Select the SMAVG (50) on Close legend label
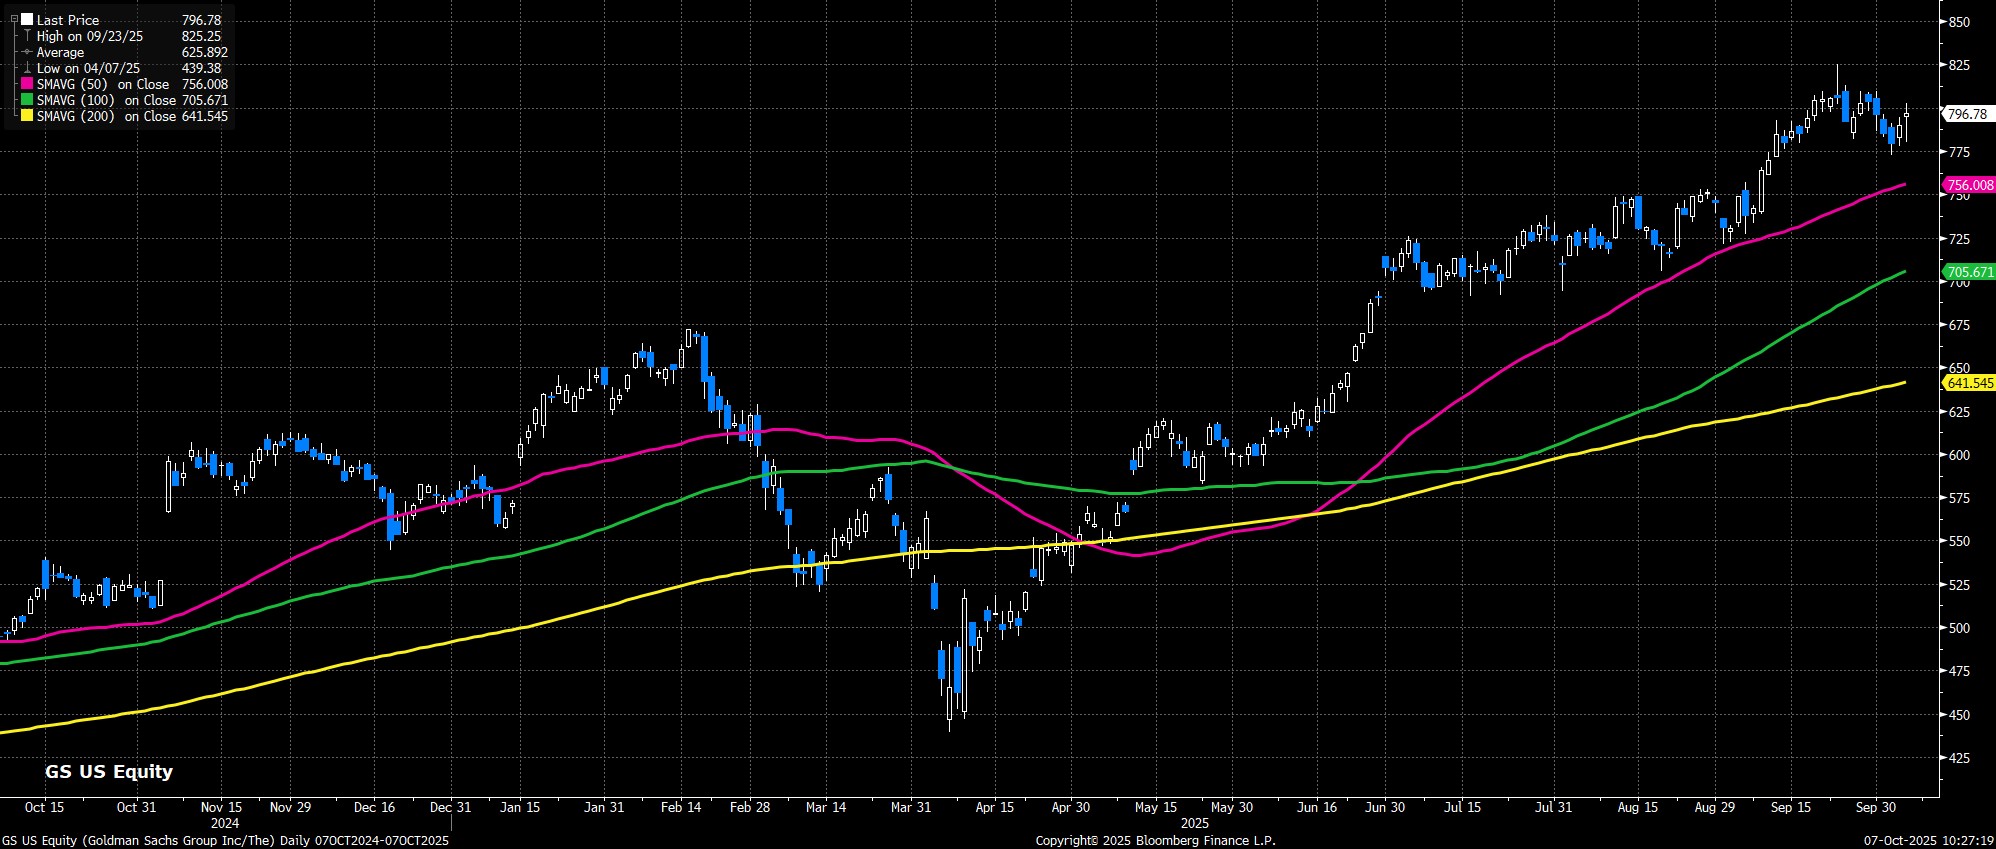Viewport: 1996px width, 849px height. click(103, 84)
